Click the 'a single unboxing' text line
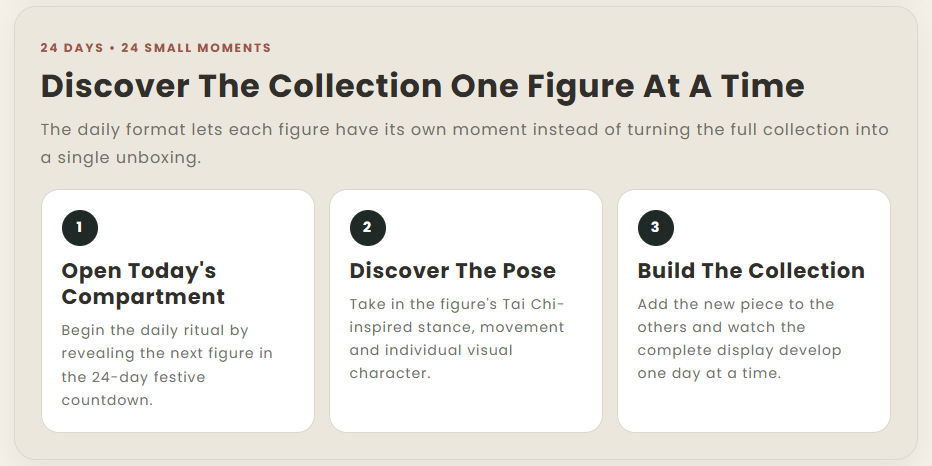The width and height of the screenshot is (932, 466). pos(121,158)
